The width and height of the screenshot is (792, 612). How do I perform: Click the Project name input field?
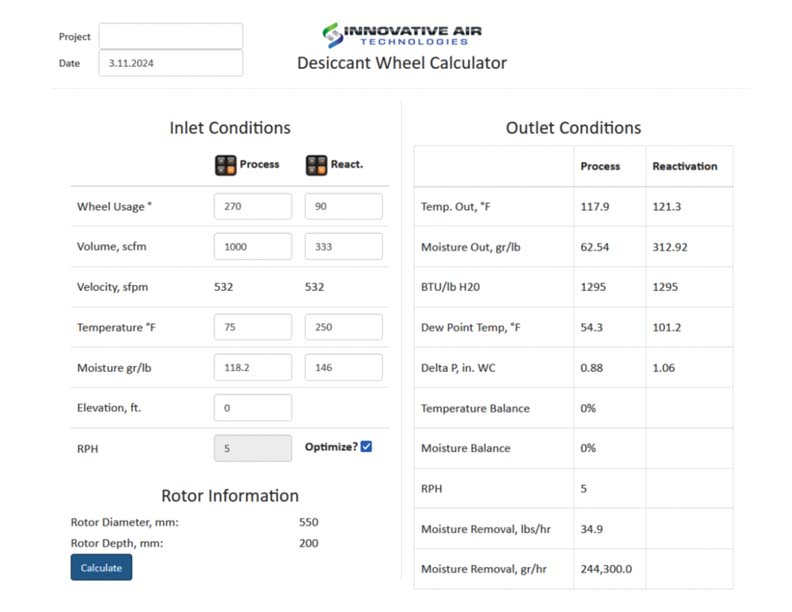(170, 36)
